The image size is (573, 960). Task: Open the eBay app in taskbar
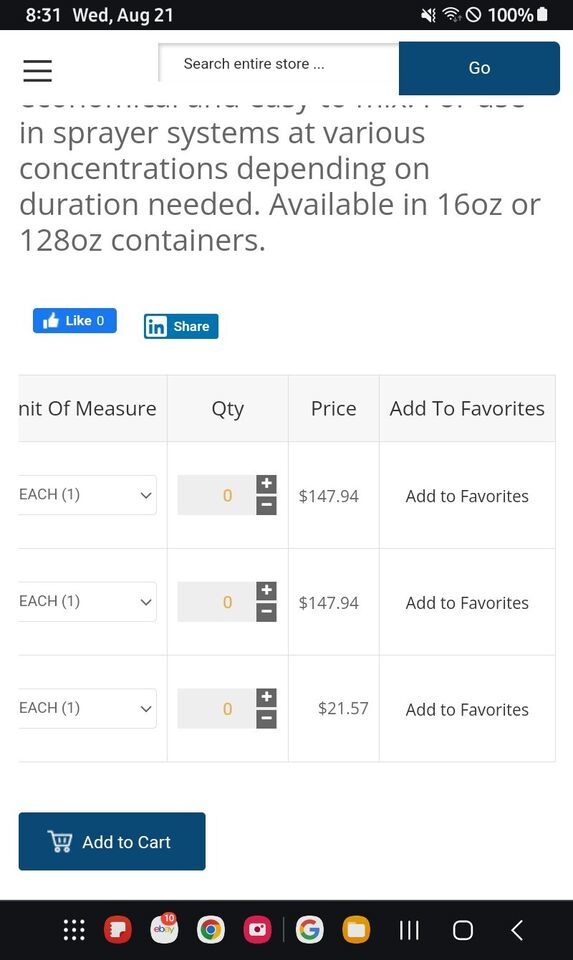pos(164,929)
